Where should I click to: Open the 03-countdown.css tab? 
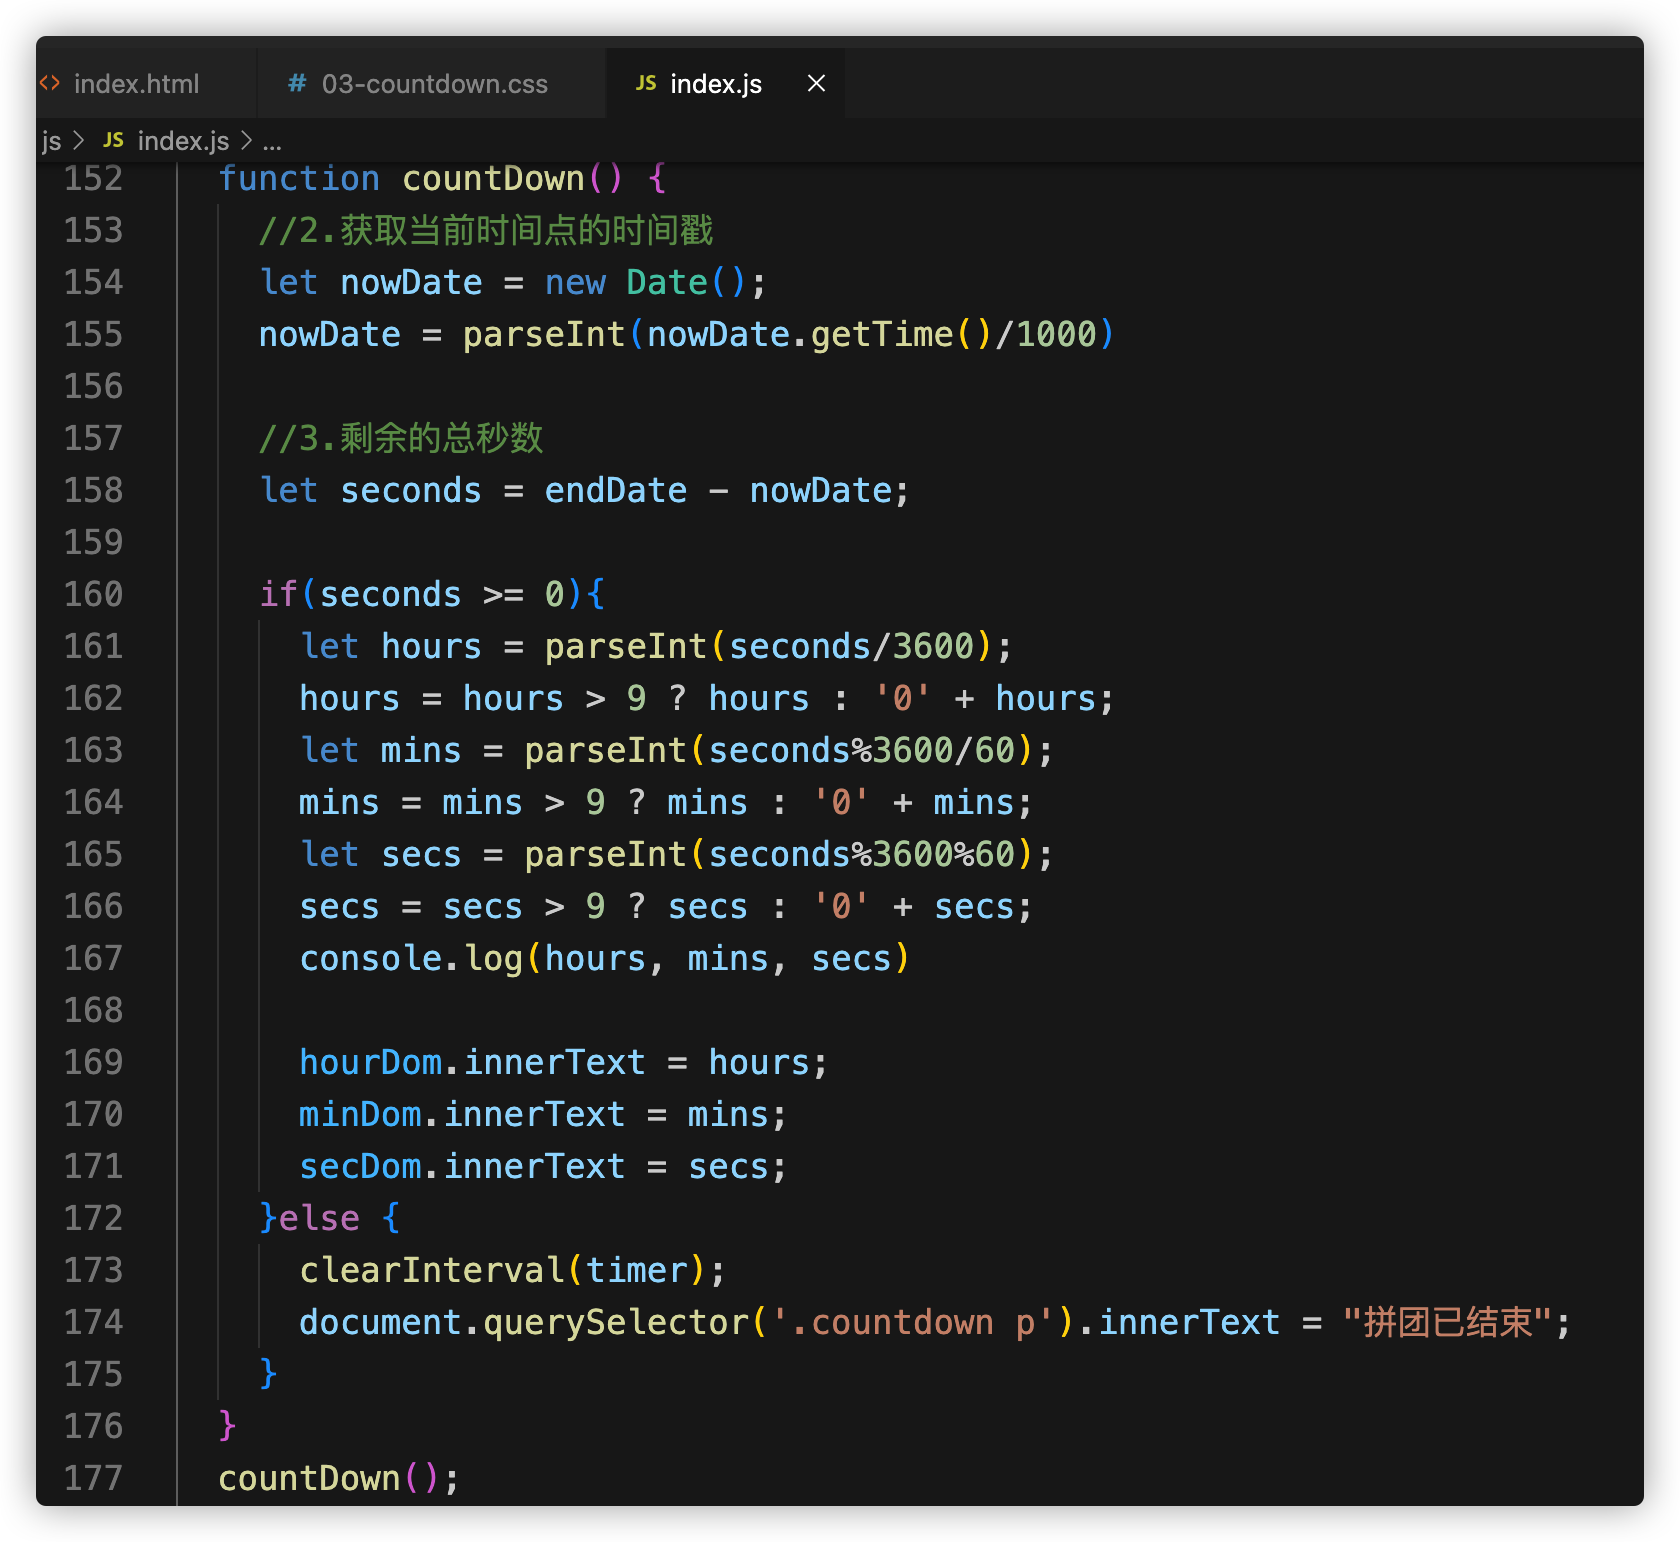click(434, 84)
